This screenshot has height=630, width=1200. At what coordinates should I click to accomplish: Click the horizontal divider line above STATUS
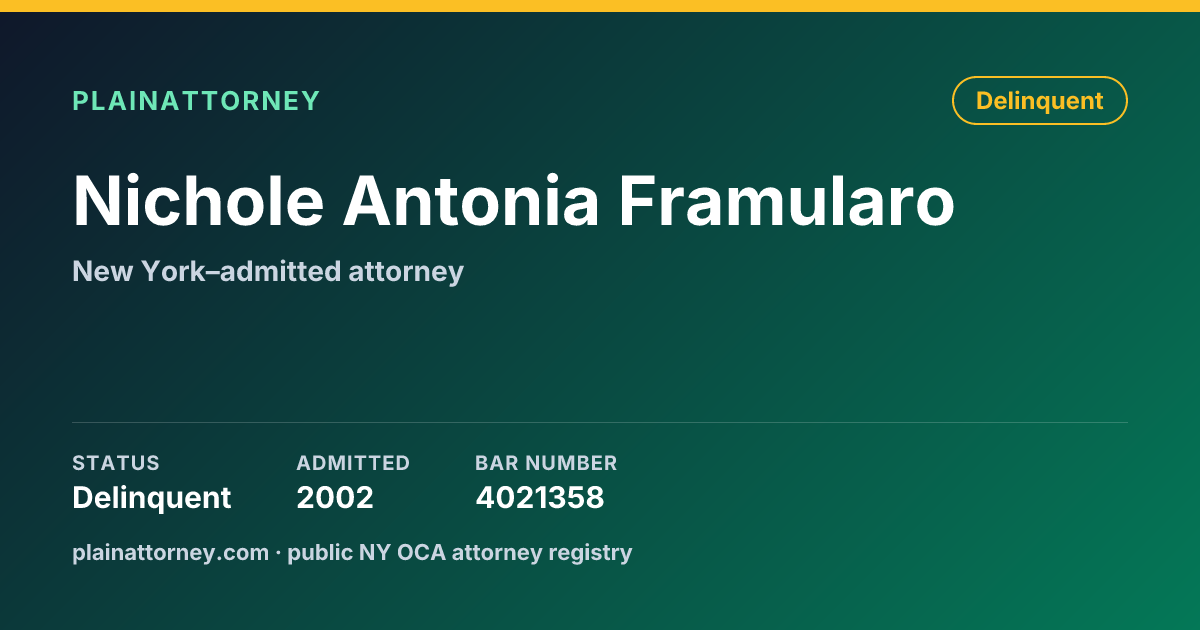click(600, 422)
